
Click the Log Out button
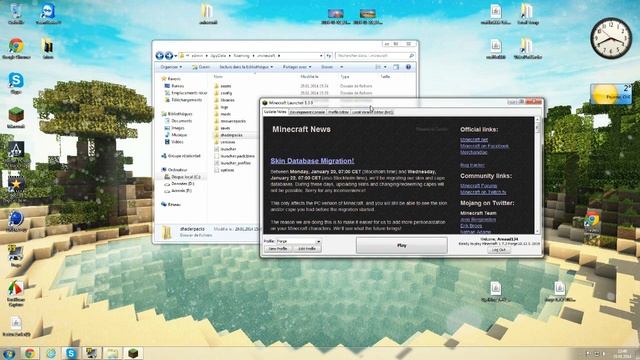(x=499, y=250)
